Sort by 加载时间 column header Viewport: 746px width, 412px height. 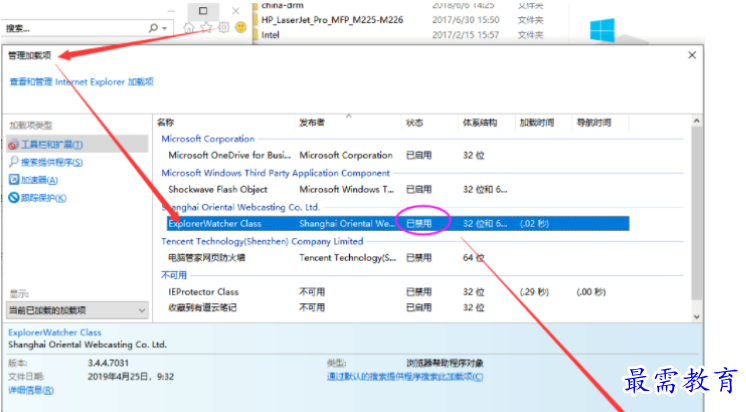pyautogui.click(x=537, y=123)
